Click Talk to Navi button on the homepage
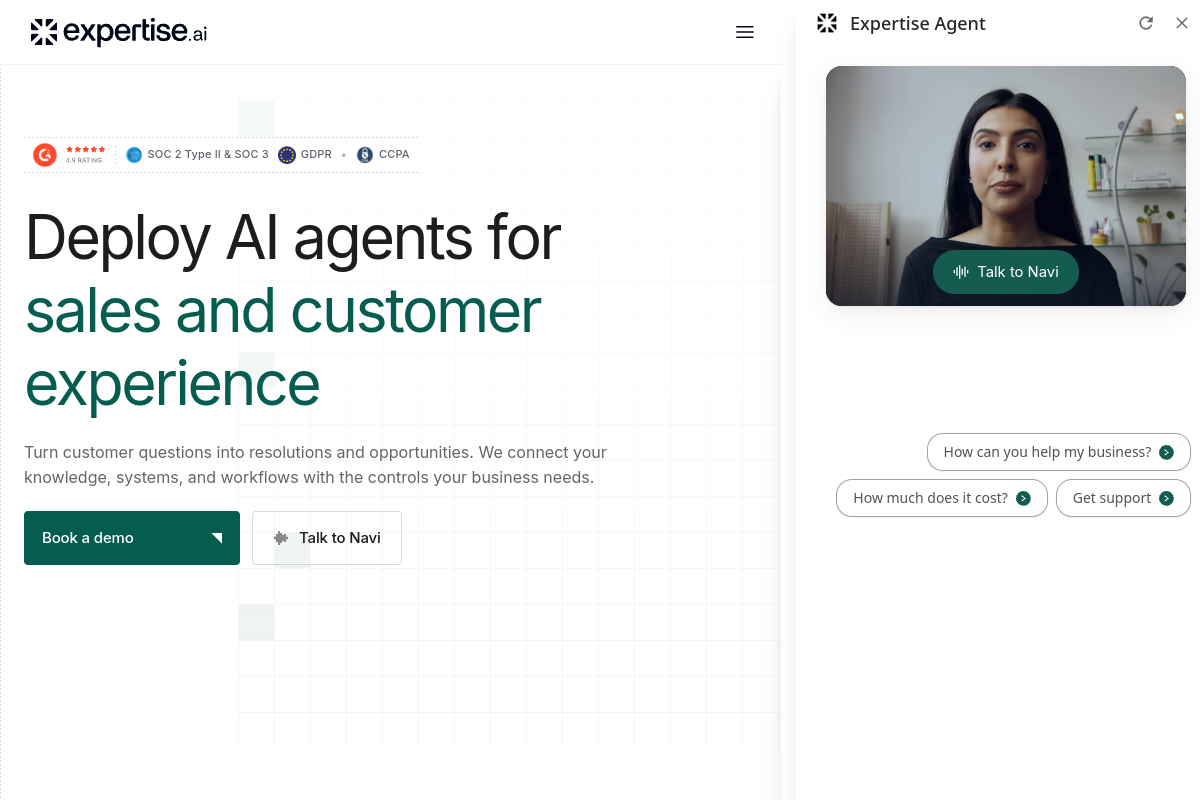 click(327, 538)
